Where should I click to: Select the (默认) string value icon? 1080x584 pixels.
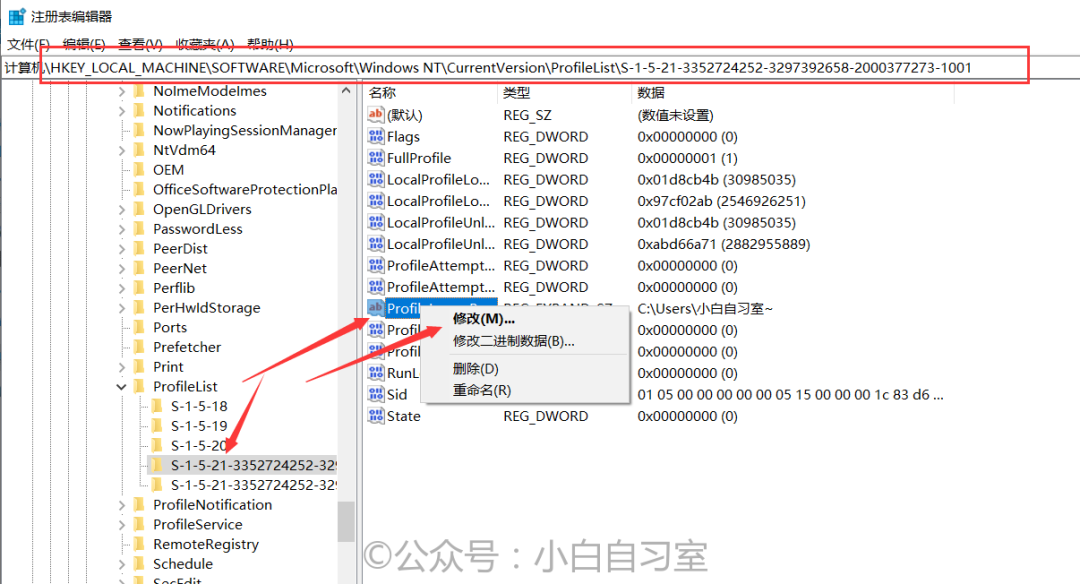click(x=375, y=115)
